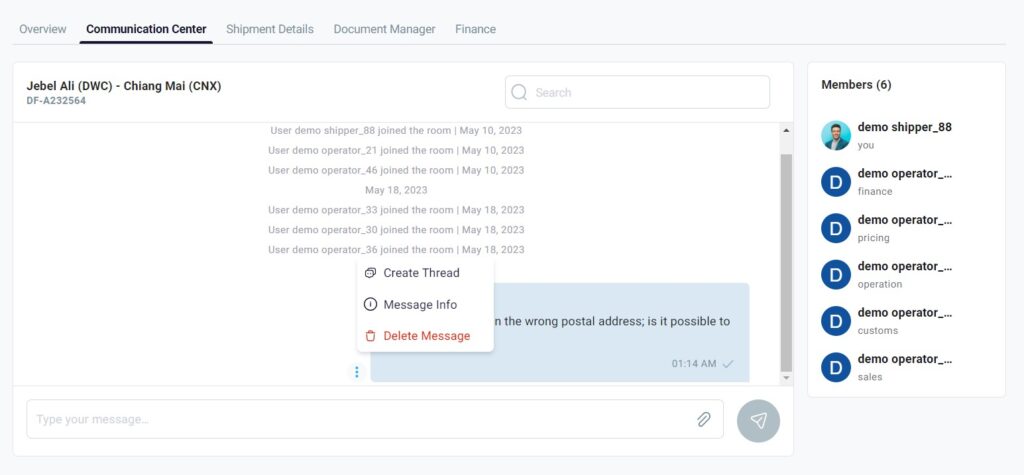
Task: Click the message delivered checkmark icon
Action: click(728, 364)
